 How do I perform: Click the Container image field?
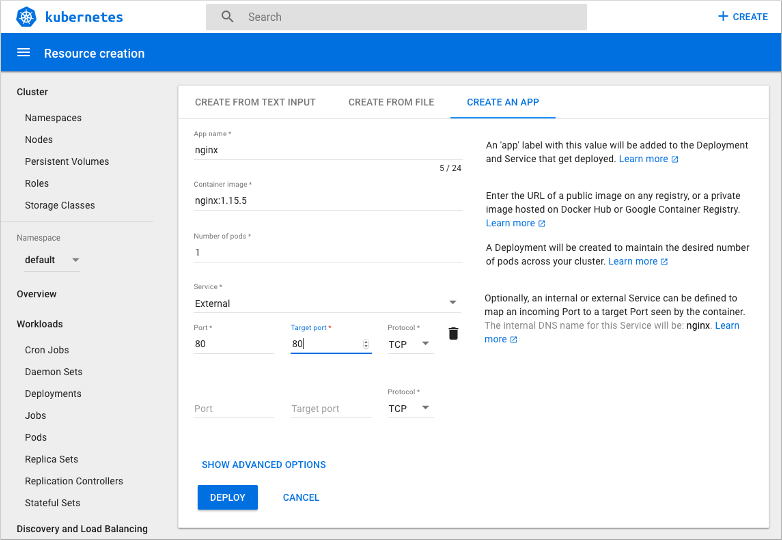(x=327, y=201)
